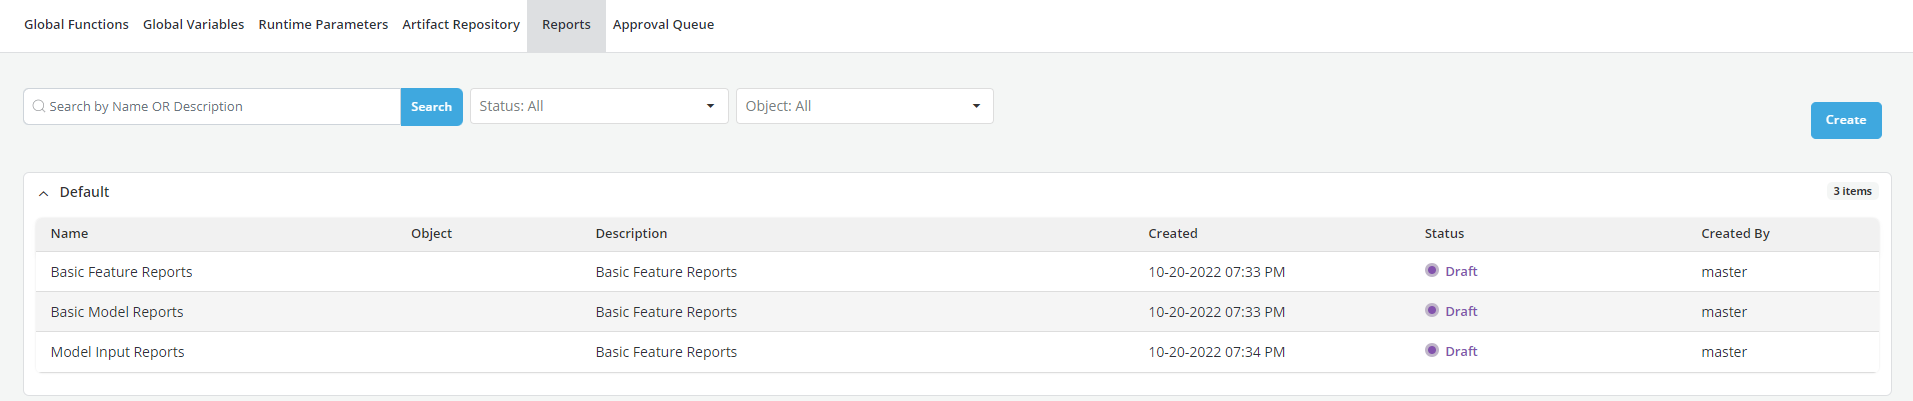Select the Approval Queue tab
The width and height of the screenshot is (1913, 401).
pyautogui.click(x=663, y=25)
